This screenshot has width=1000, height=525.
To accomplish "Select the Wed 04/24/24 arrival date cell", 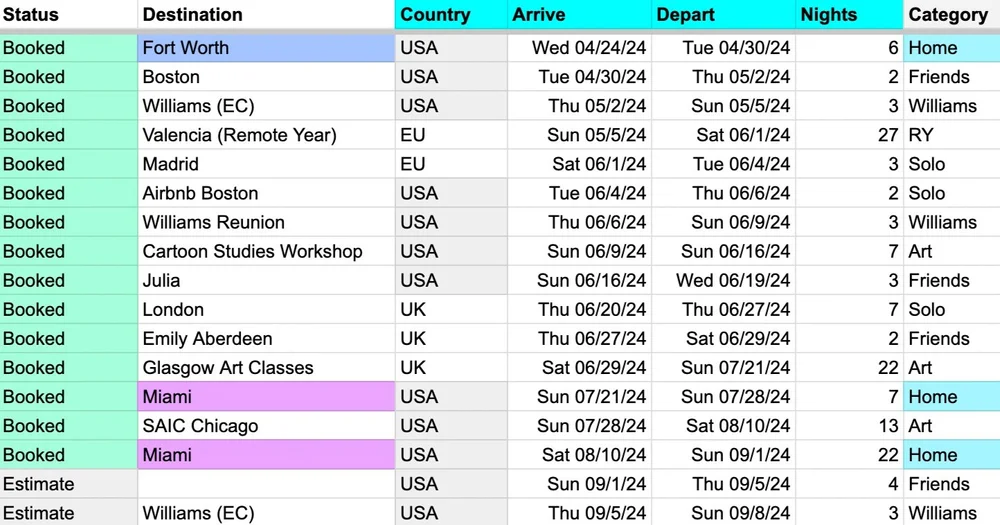I will point(579,48).
